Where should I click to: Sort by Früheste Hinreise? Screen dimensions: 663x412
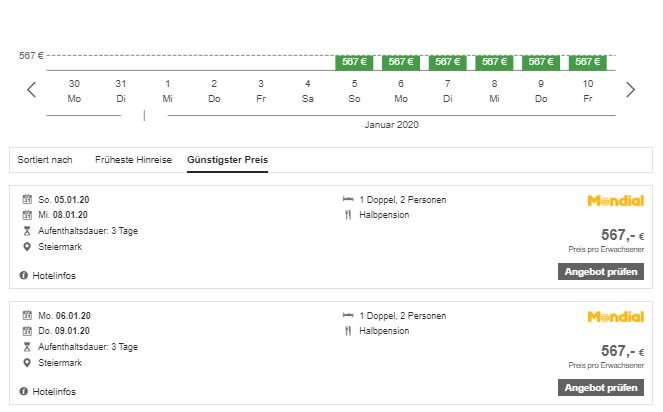133,160
